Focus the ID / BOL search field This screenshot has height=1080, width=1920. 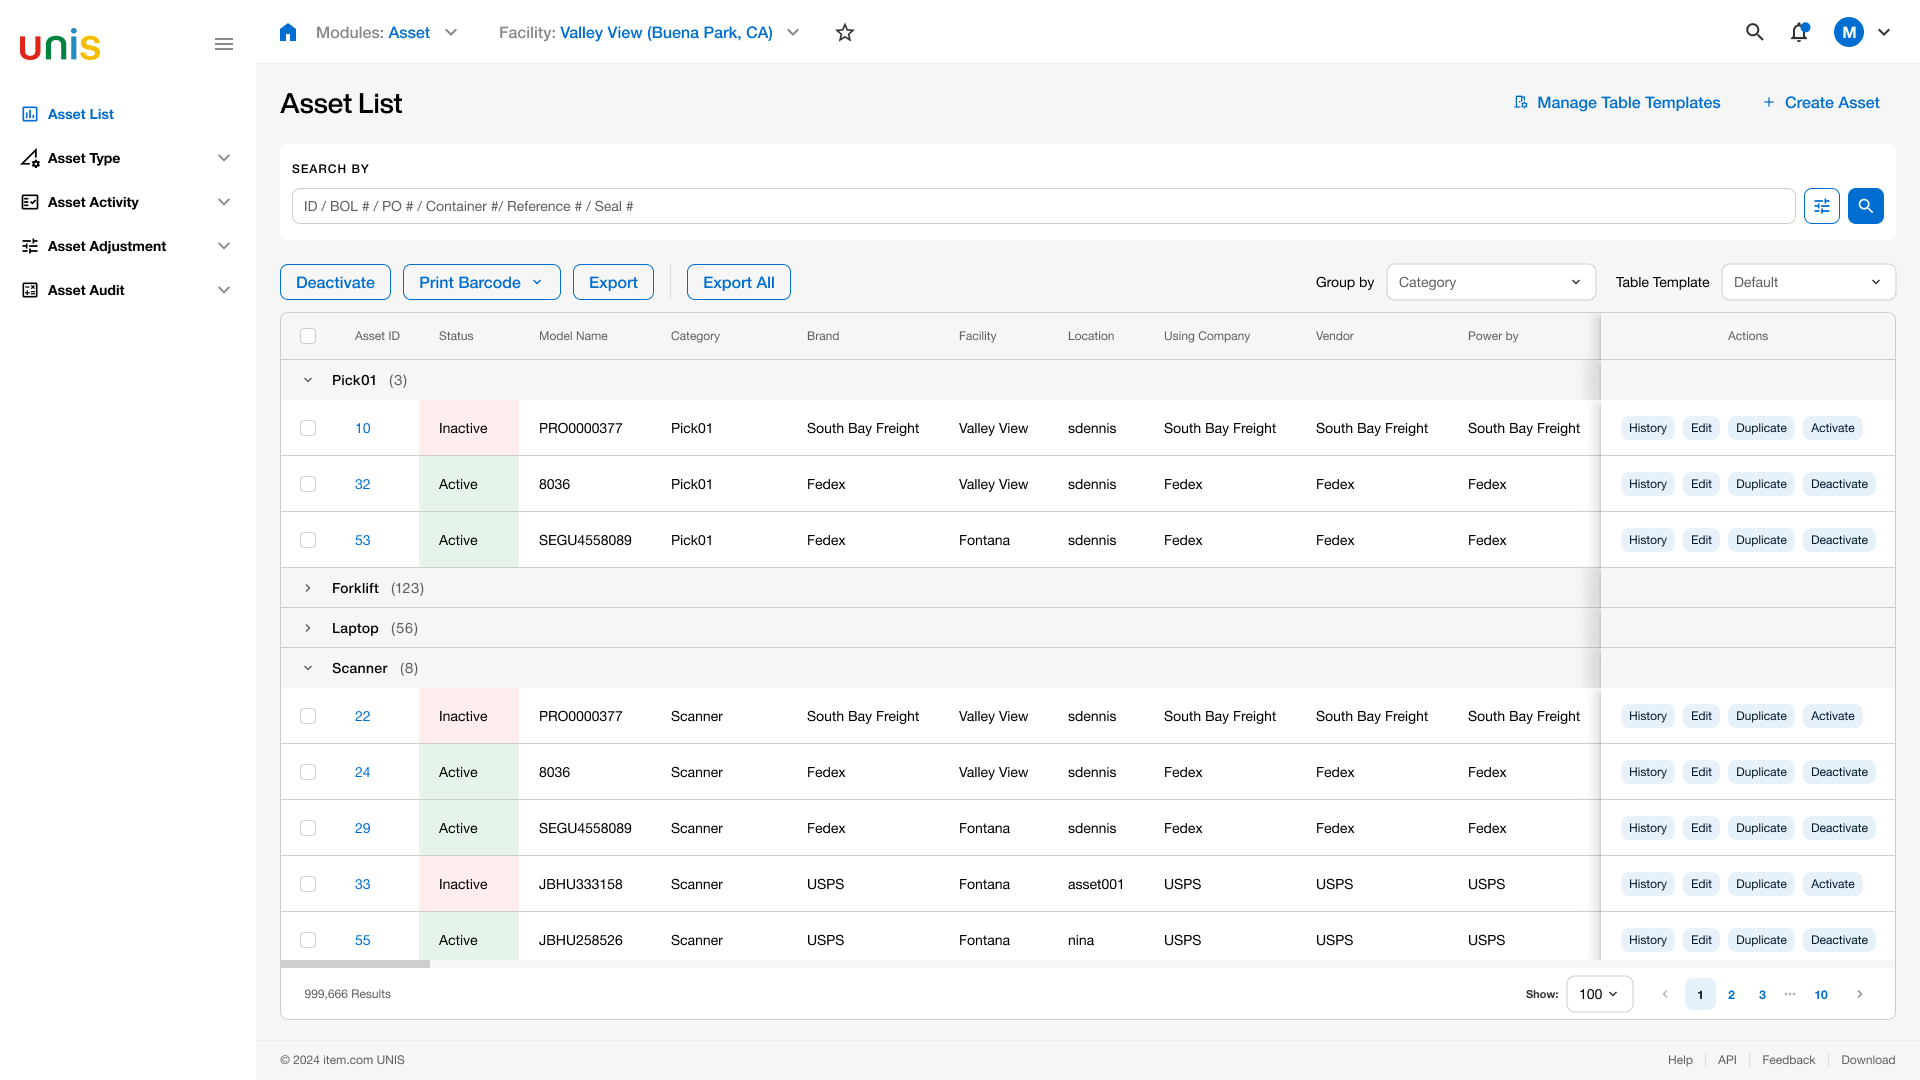pos(1043,206)
